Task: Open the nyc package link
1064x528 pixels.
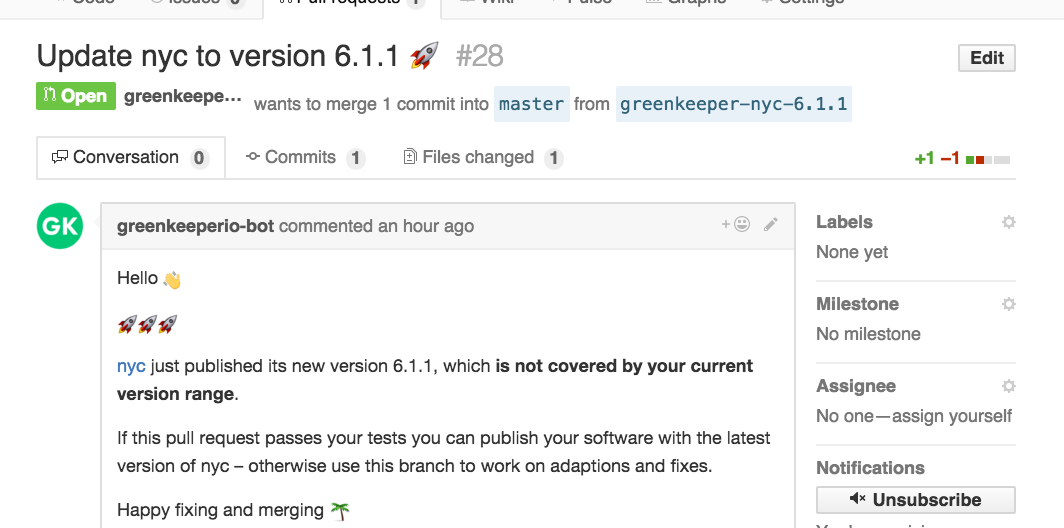Action: (x=131, y=366)
